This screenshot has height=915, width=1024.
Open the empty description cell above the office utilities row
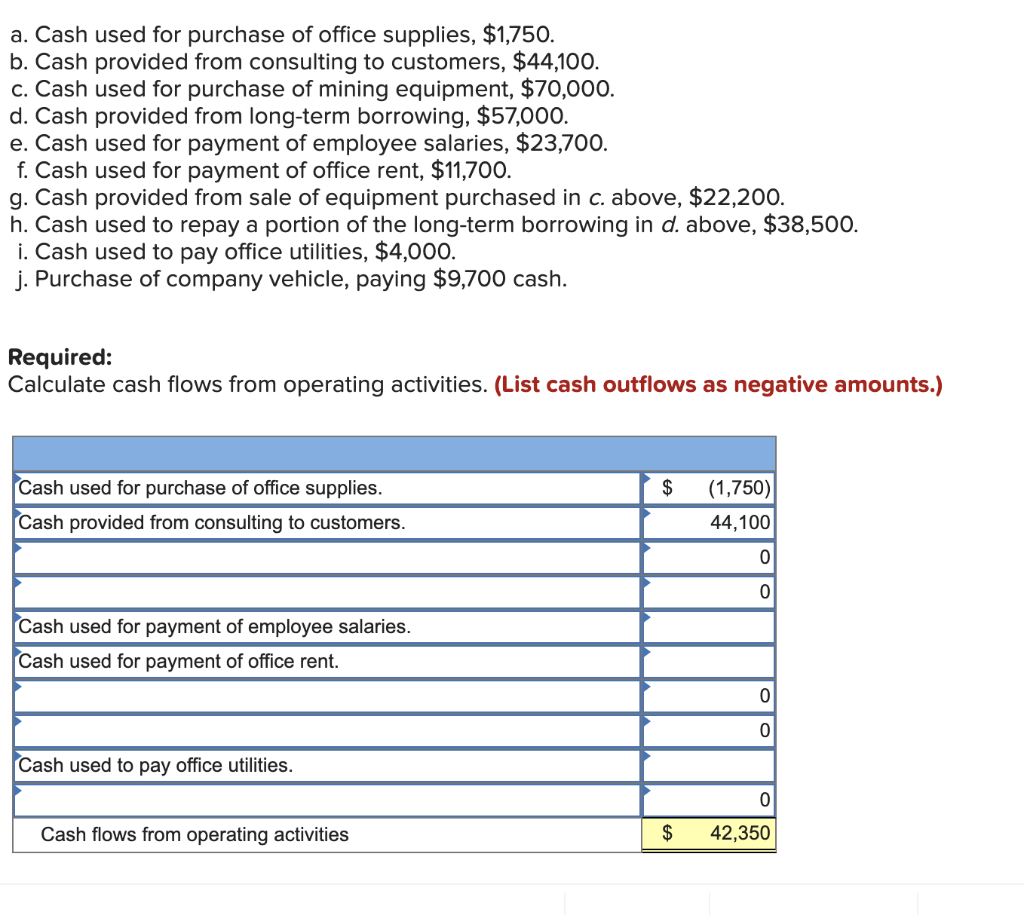click(327, 731)
